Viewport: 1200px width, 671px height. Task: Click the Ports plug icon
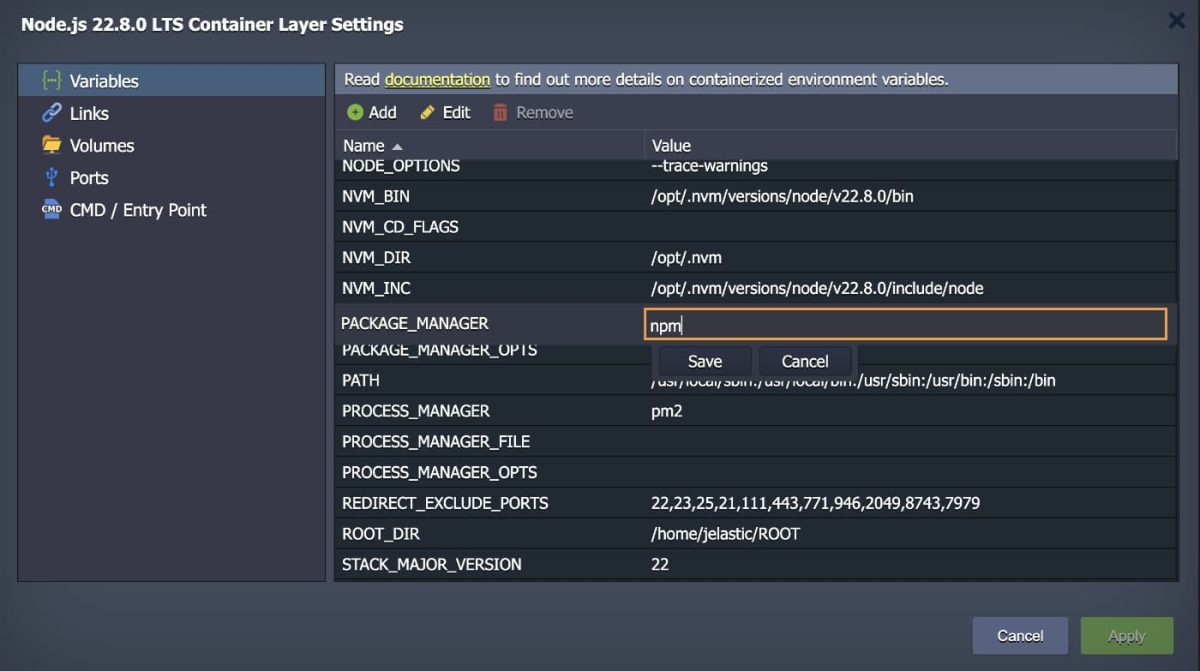[x=51, y=177]
